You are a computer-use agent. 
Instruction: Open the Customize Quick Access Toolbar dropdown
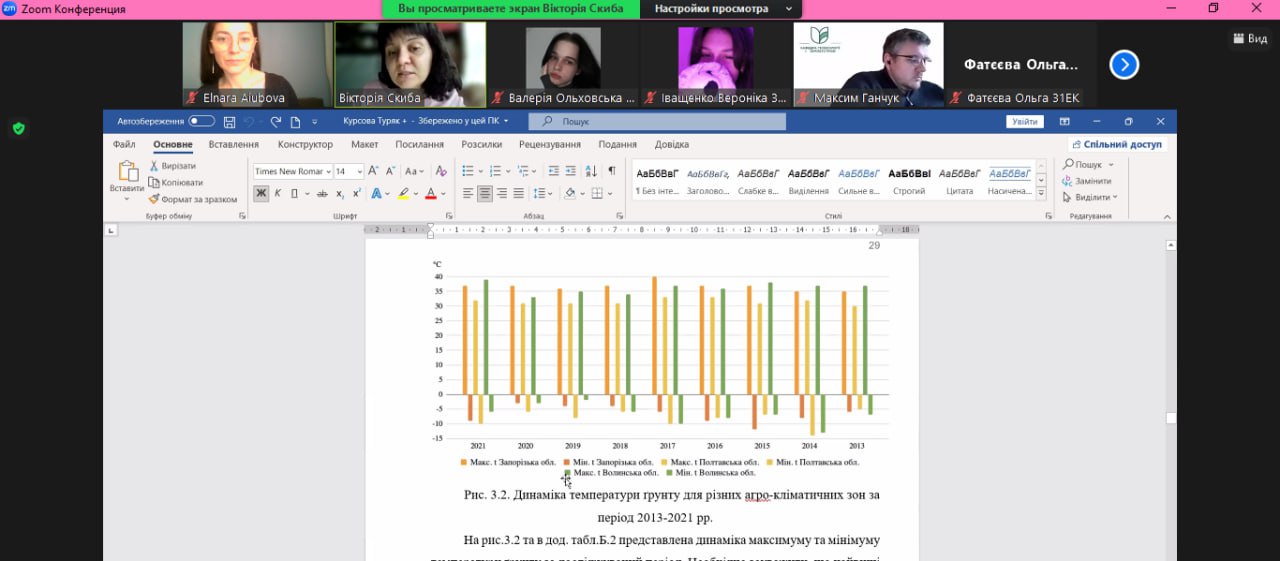pyautogui.click(x=315, y=121)
